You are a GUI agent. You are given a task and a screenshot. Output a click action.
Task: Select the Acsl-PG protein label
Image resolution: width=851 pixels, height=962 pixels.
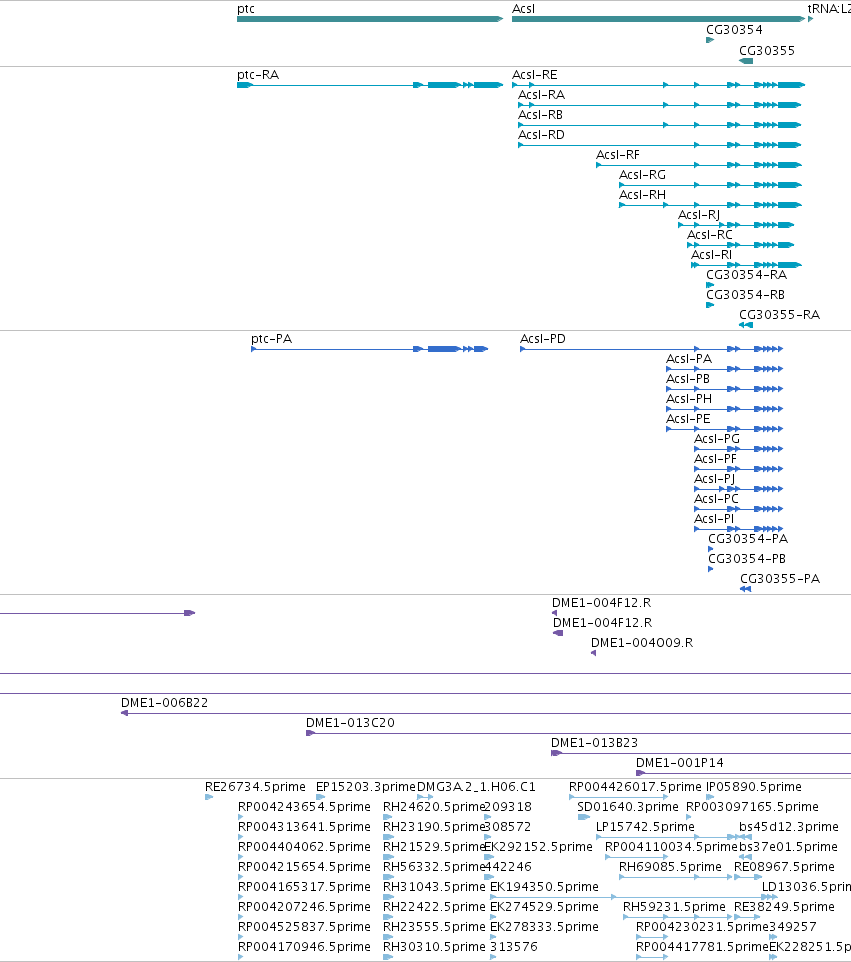tap(717, 439)
